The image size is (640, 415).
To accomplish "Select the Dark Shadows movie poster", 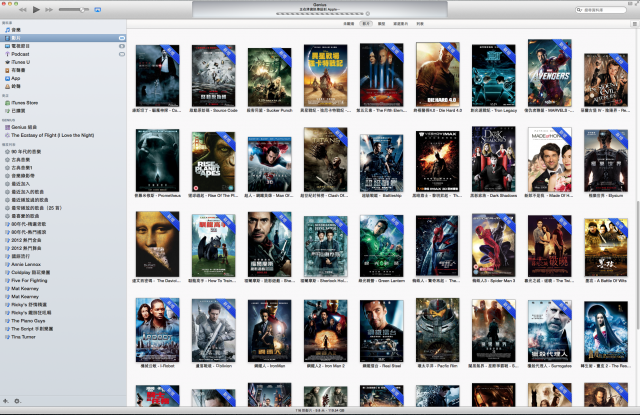I will click(x=493, y=159).
